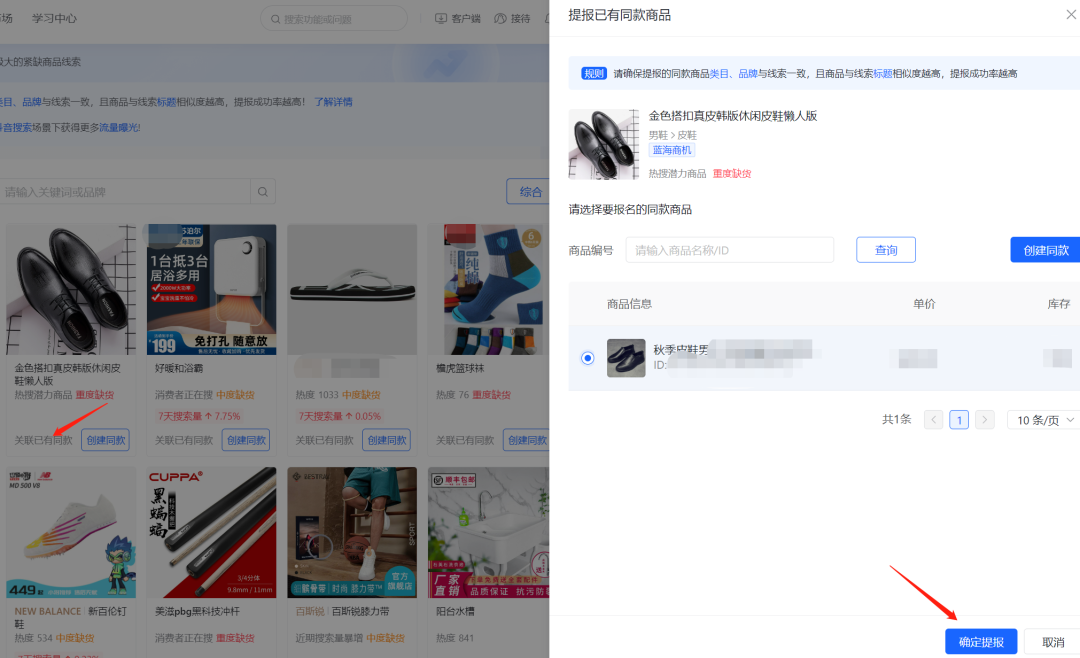
Task: Click the 蓝海商机 tag
Action: [x=672, y=150]
